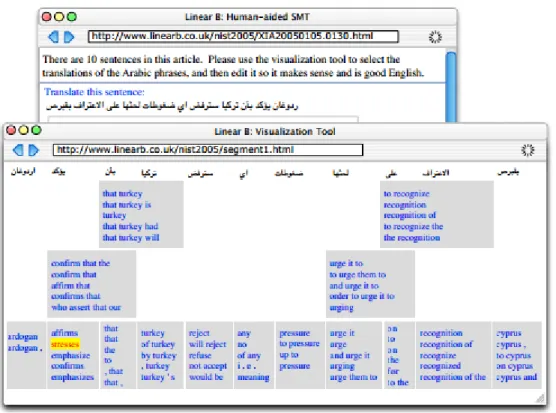This screenshot has height=413, width=556.
Task: Pick 'would be' option
Action: point(206,377)
